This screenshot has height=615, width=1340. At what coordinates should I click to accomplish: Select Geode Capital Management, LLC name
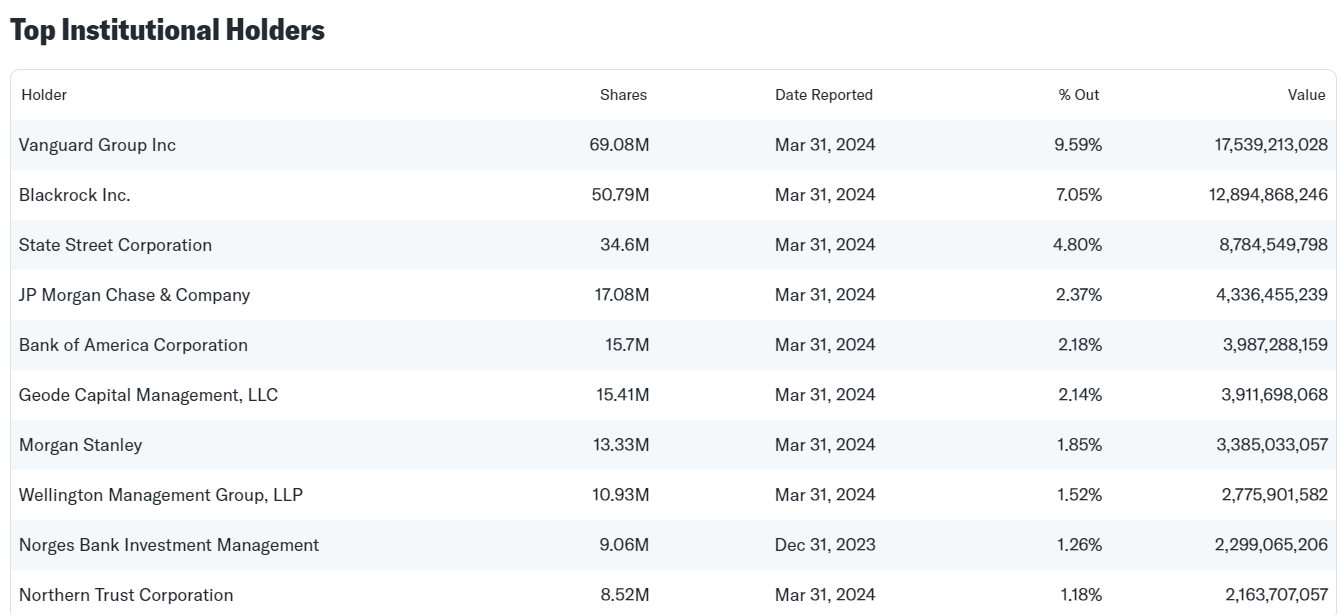148,395
